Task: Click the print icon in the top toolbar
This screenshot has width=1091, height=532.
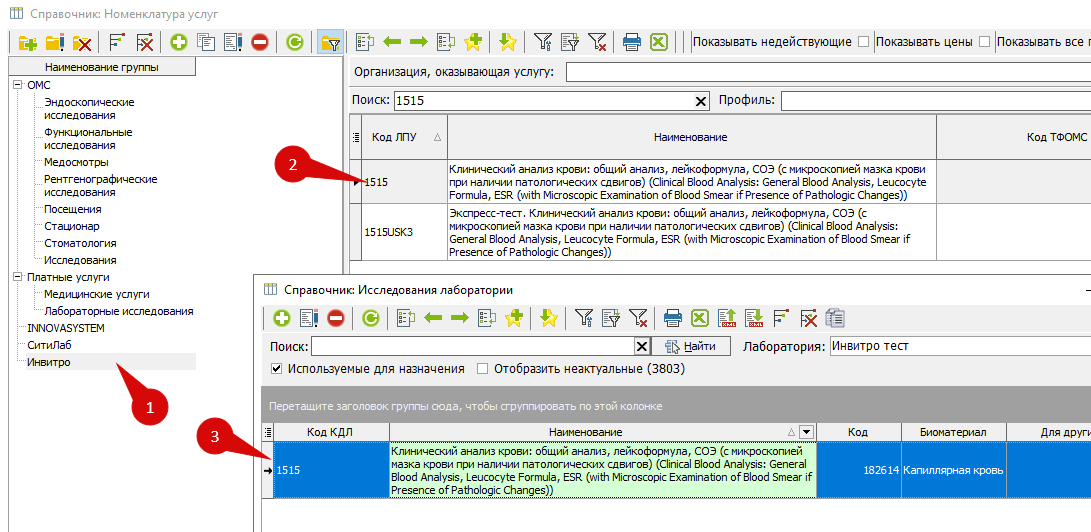Action: coord(632,42)
